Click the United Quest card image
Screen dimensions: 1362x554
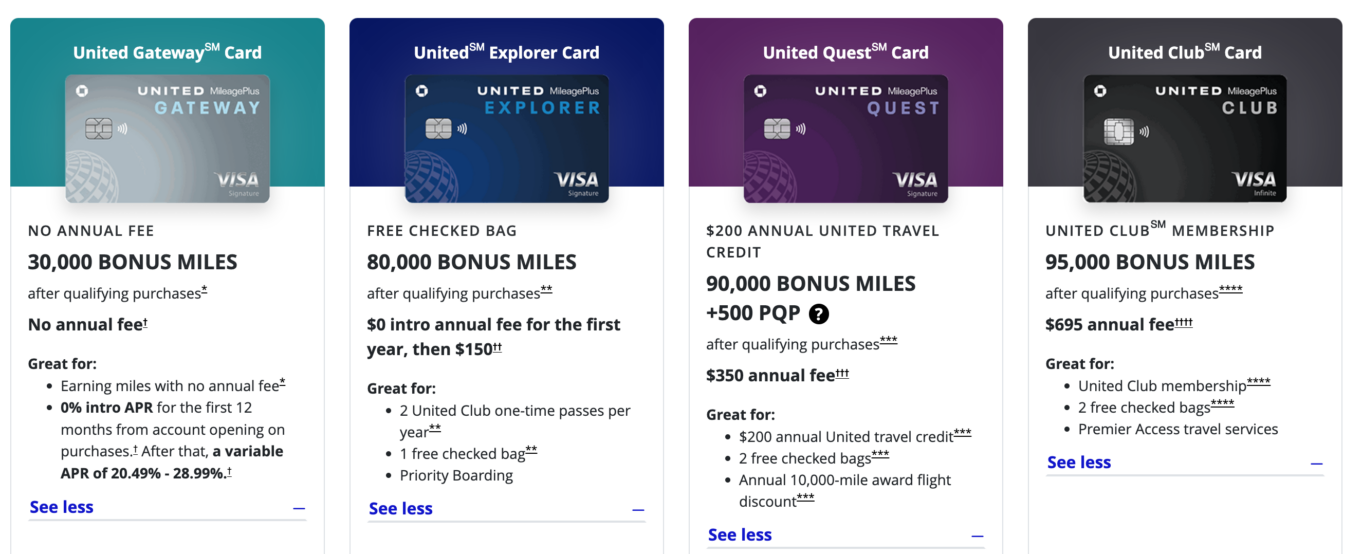[845, 139]
